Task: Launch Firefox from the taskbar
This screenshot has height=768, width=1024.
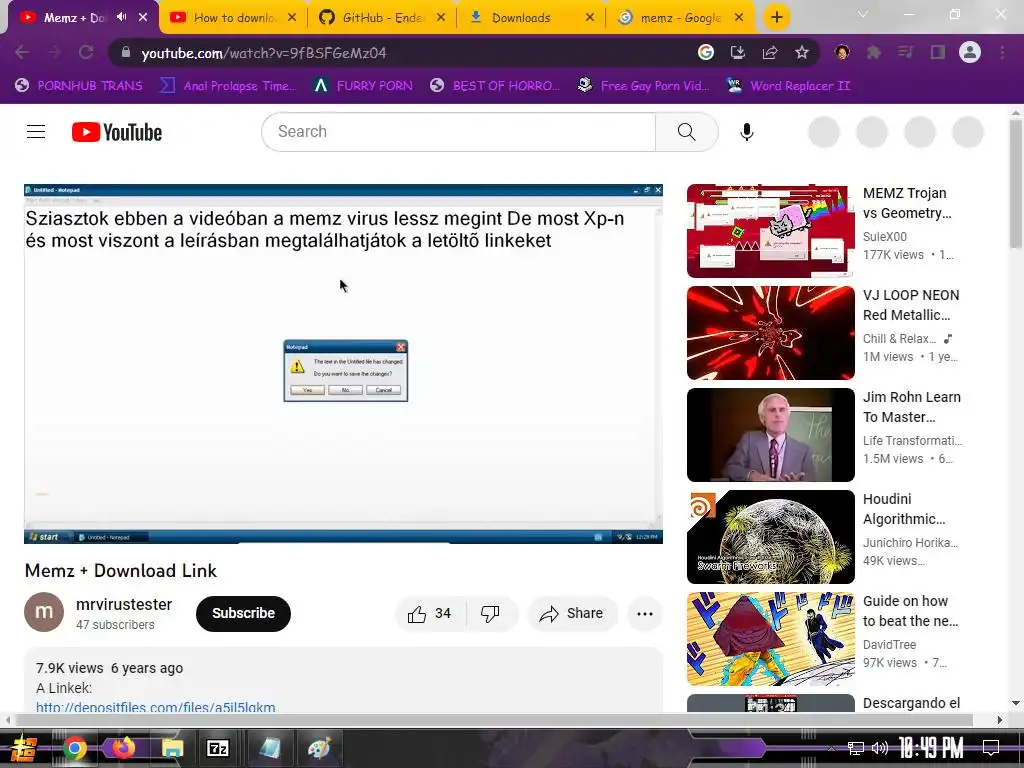Action: click(x=123, y=748)
